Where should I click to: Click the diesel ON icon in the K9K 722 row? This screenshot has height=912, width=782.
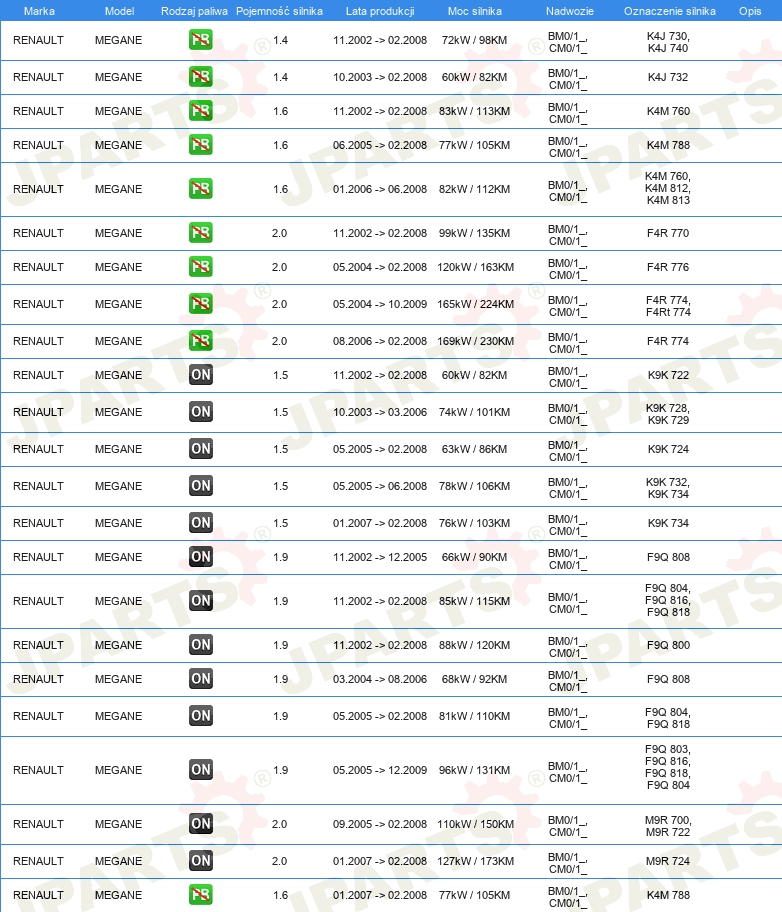tap(201, 375)
